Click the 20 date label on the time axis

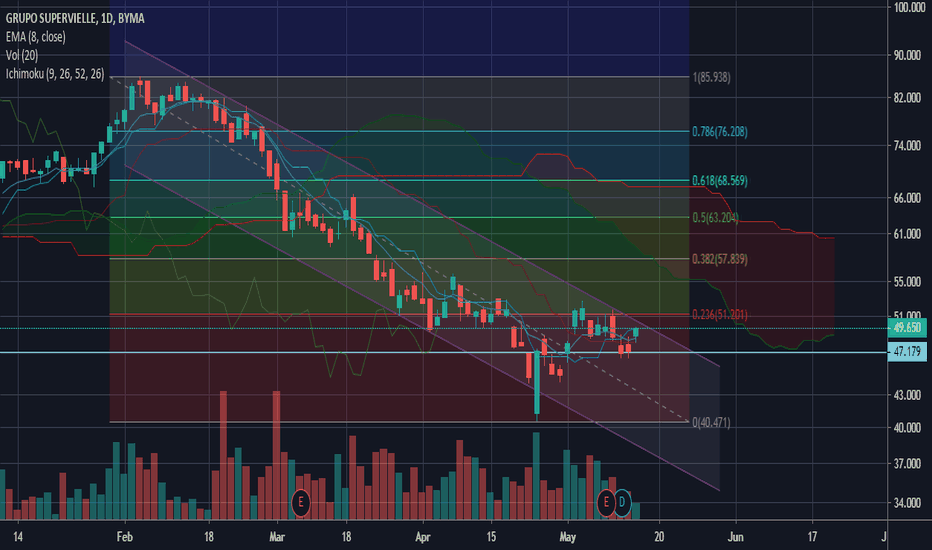pyautogui.click(x=659, y=537)
